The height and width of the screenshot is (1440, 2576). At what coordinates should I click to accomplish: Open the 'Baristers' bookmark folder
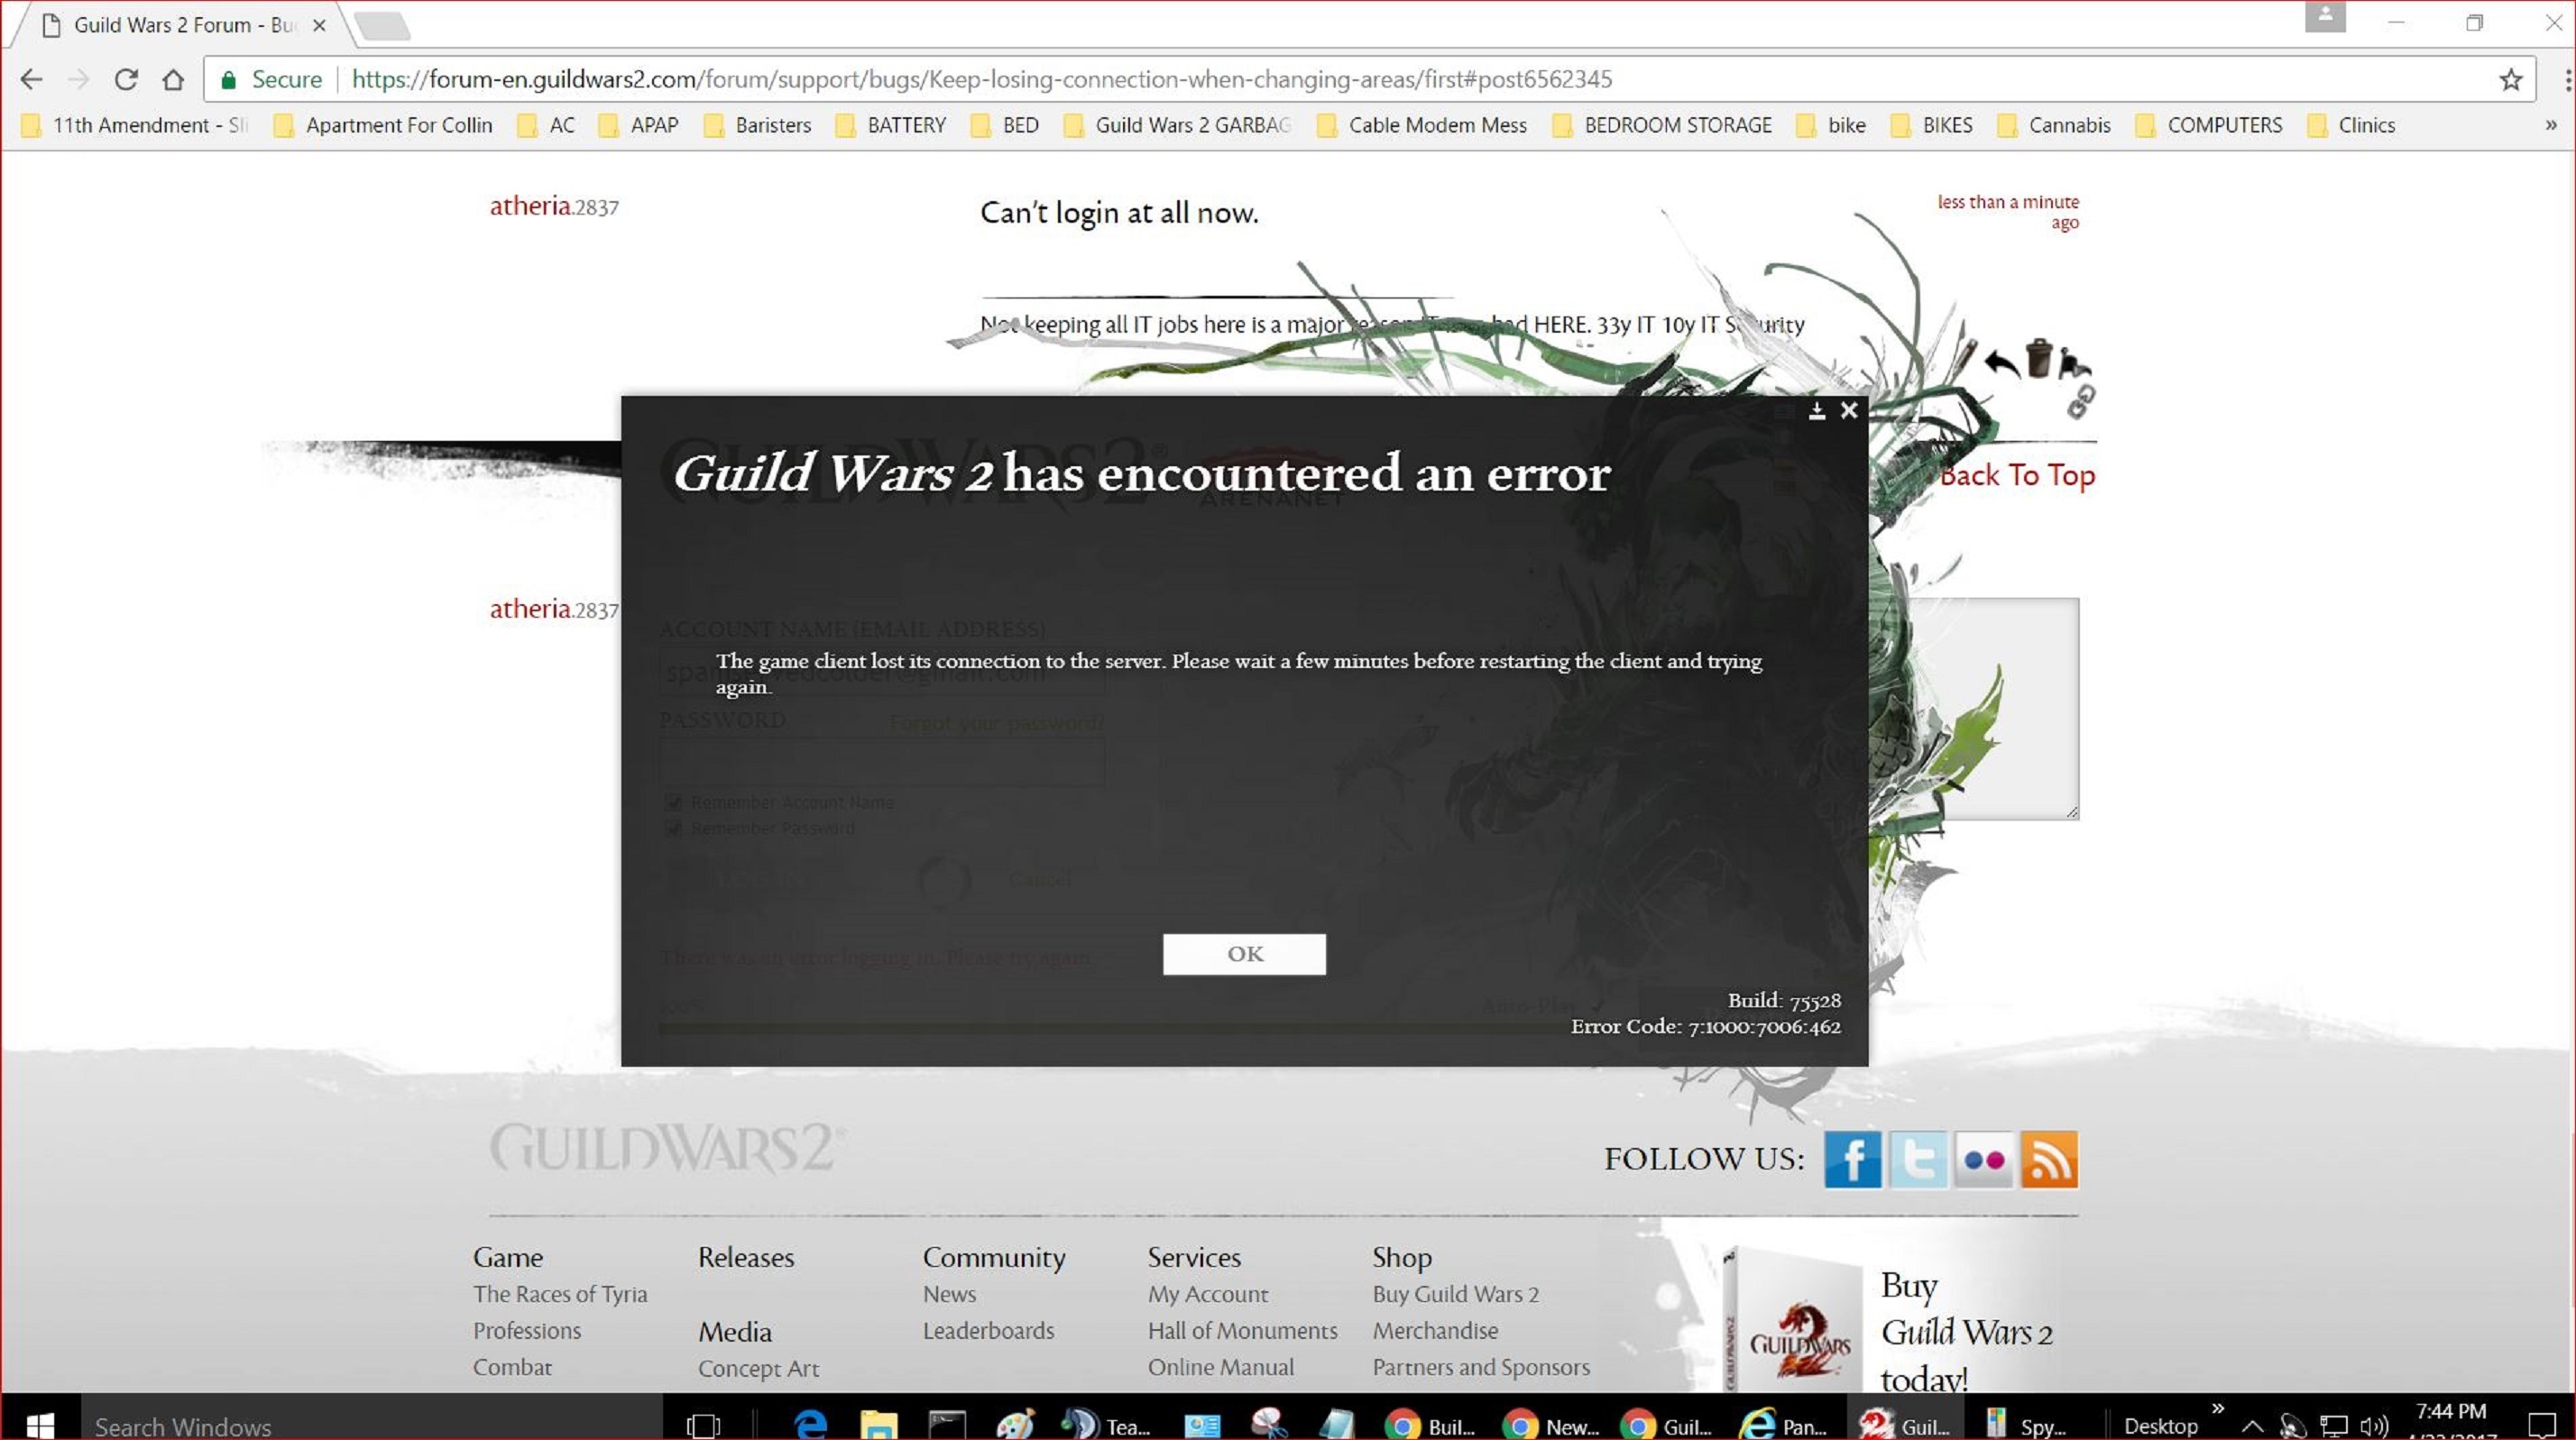pyautogui.click(x=757, y=125)
